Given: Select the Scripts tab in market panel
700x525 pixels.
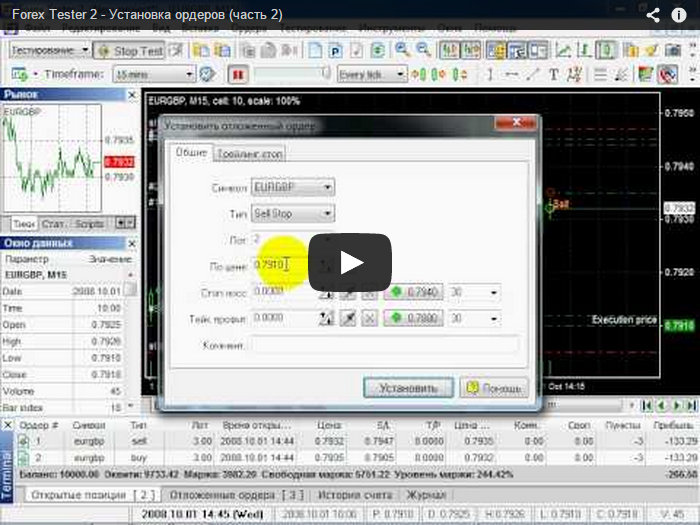Looking at the screenshot, I should 89,224.
